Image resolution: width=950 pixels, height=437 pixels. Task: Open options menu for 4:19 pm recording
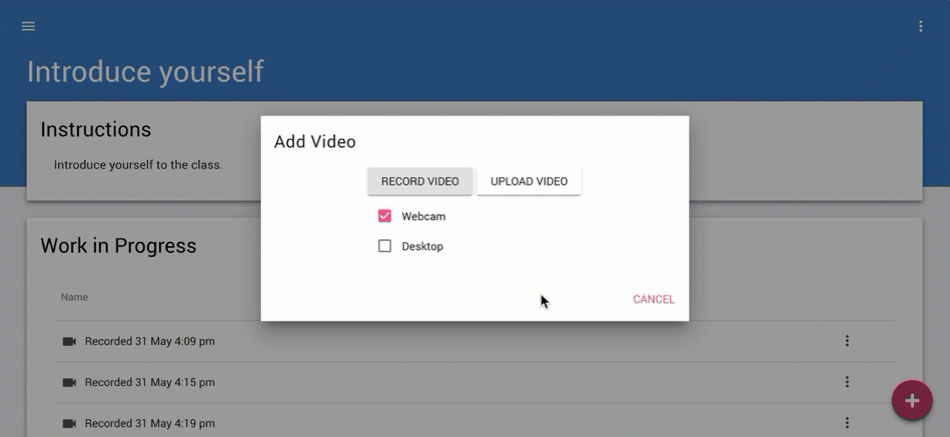pyautogui.click(x=847, y=423)
